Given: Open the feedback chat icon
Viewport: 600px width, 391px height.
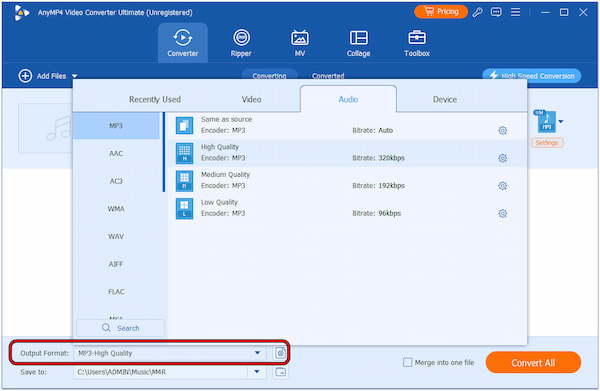Looking at the screenshot, I should (x=496, y=12).
